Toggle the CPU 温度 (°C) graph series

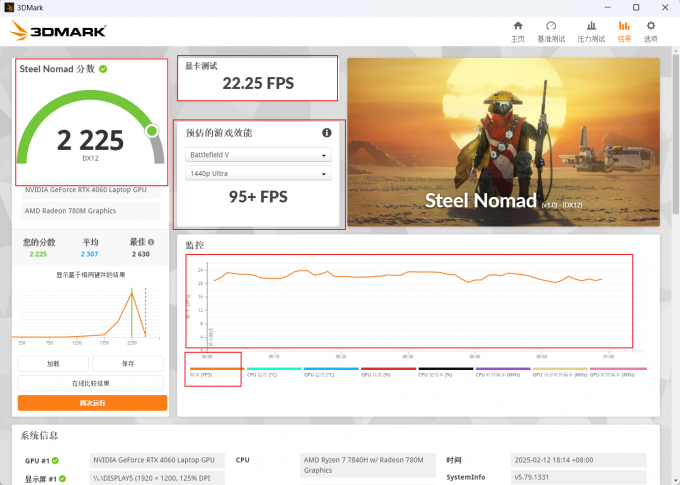pyautogui.click(x=274, y=372)
